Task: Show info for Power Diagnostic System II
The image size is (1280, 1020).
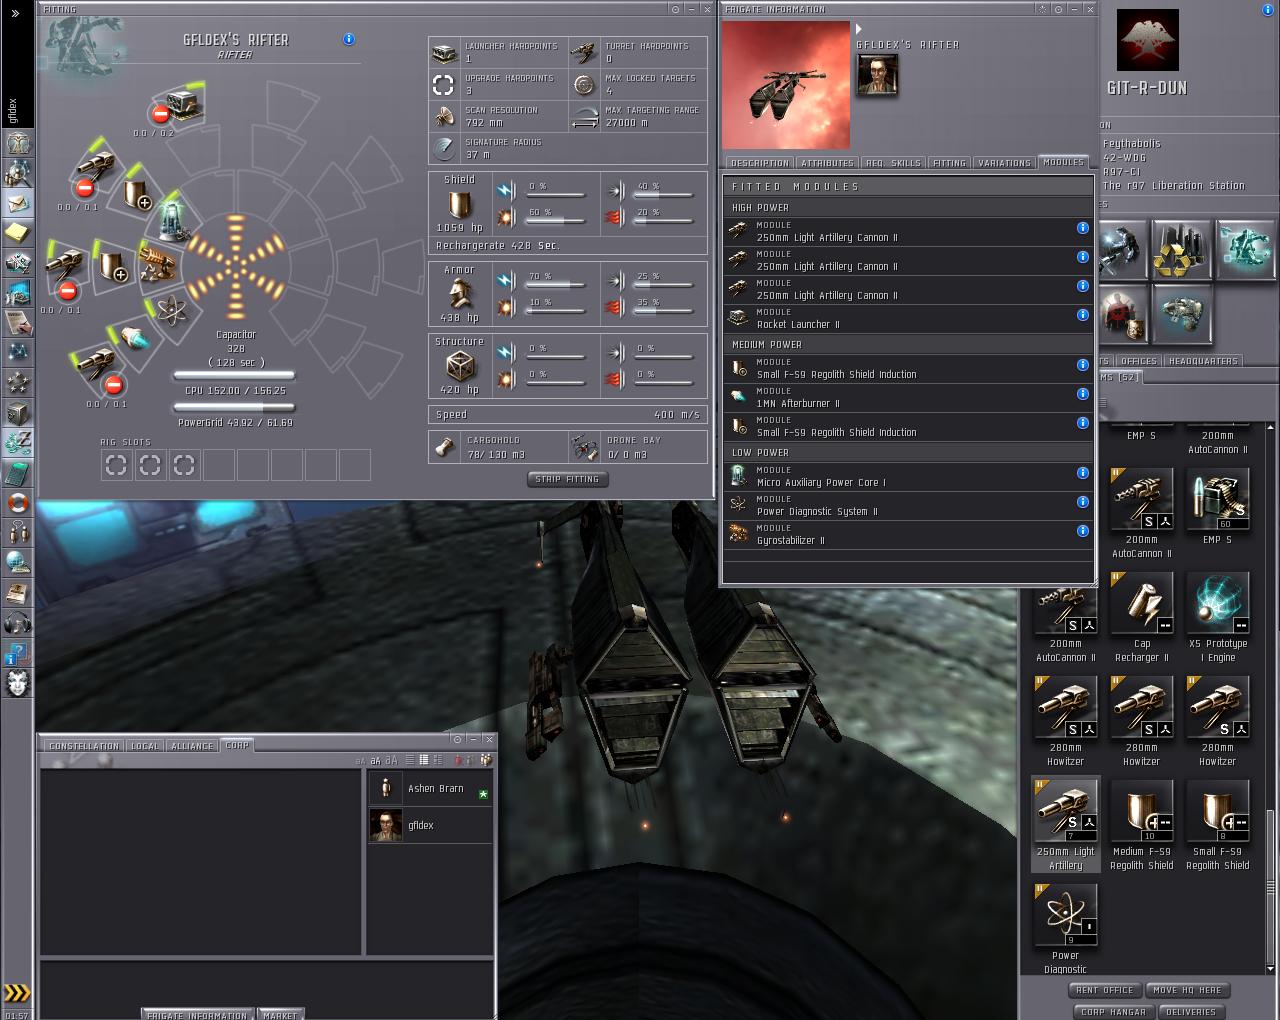Action: click(x=1082, y=502)
